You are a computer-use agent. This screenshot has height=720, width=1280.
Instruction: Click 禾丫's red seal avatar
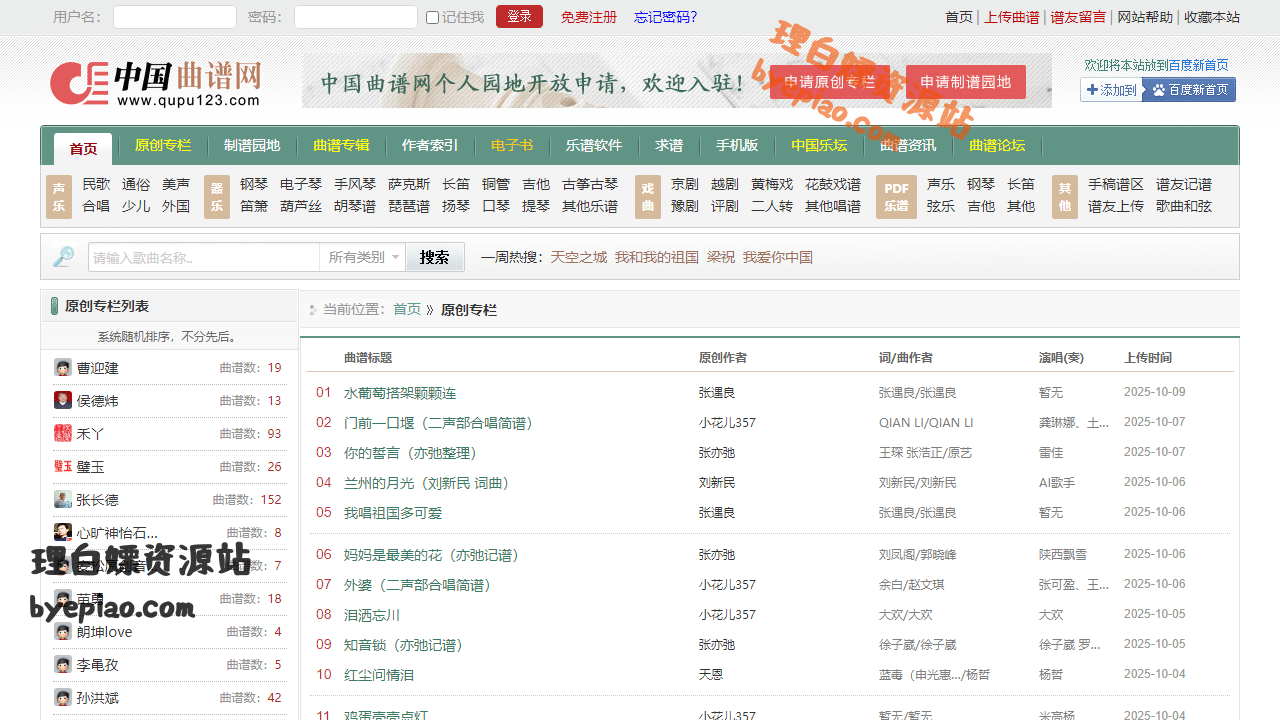pos(63,433)
